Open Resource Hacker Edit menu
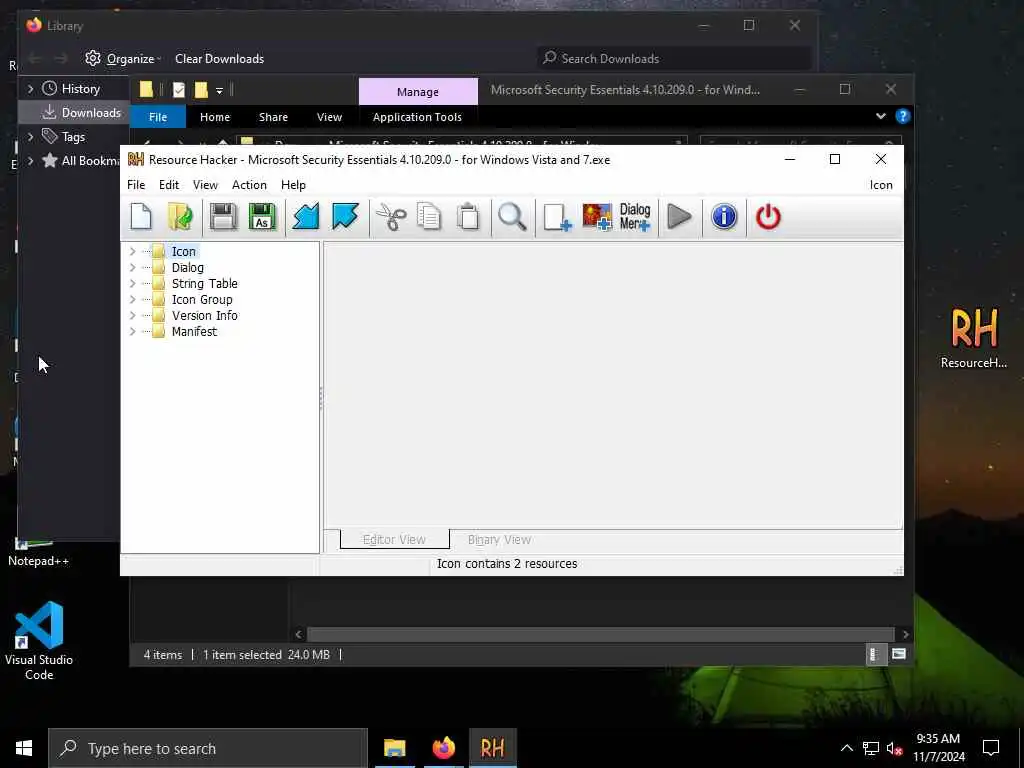1024x768 pixels. coord(168,185)
